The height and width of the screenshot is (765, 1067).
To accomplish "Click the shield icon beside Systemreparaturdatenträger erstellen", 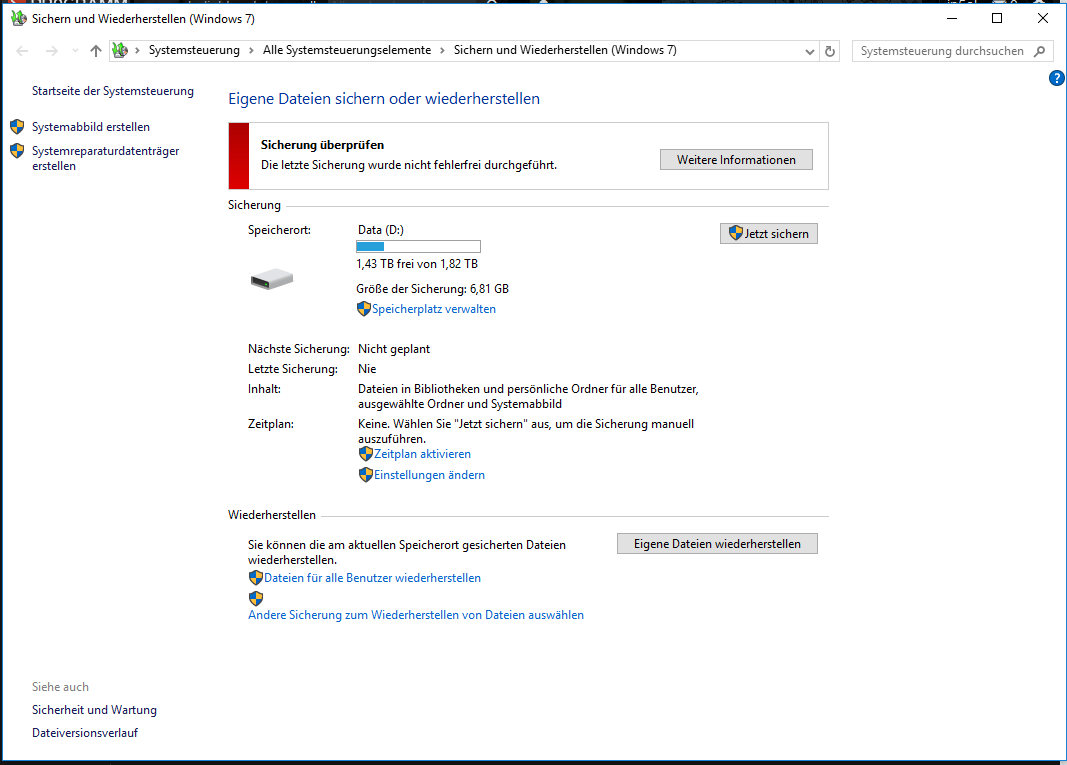I will [17, 150].
